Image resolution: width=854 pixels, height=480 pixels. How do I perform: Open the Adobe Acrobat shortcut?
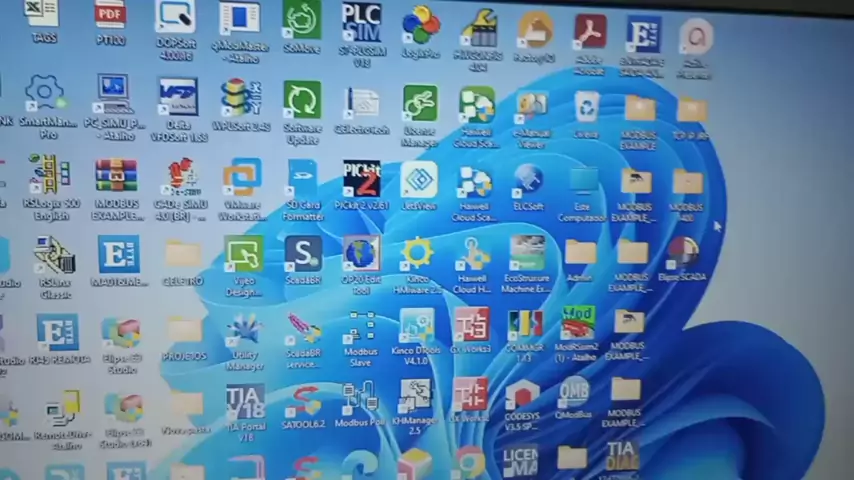coord(589,32)
